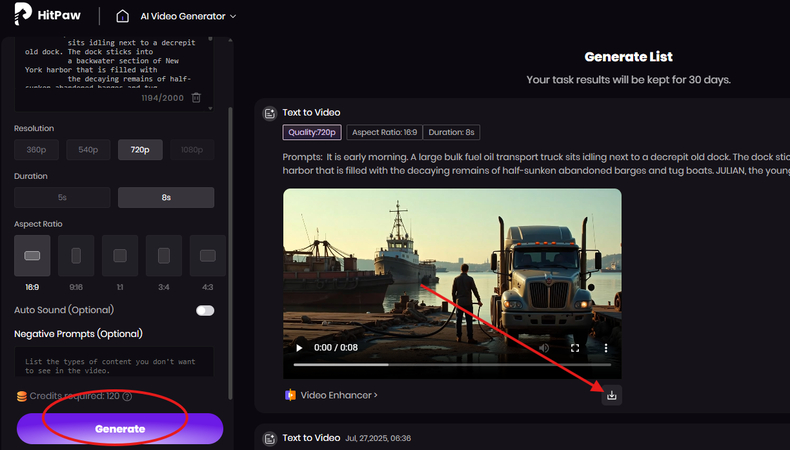Click the 0:00 / 0:08 time display
Image resolution: width=790 pixels, height=450 pixels.
(336, 348)
